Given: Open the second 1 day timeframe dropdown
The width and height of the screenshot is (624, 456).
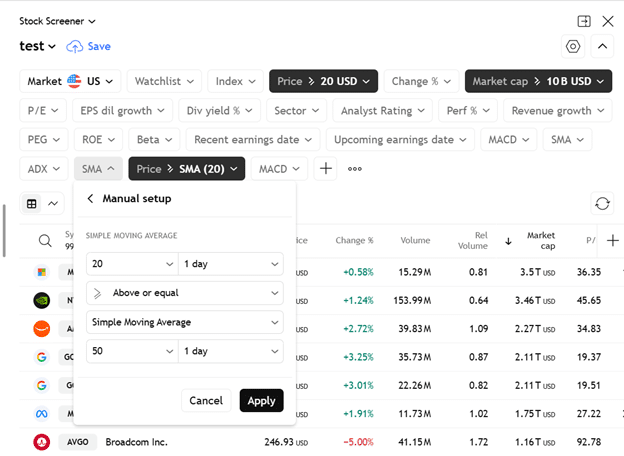Looking at the screenshot, I should pyautogui.click(x=231, y=351).
